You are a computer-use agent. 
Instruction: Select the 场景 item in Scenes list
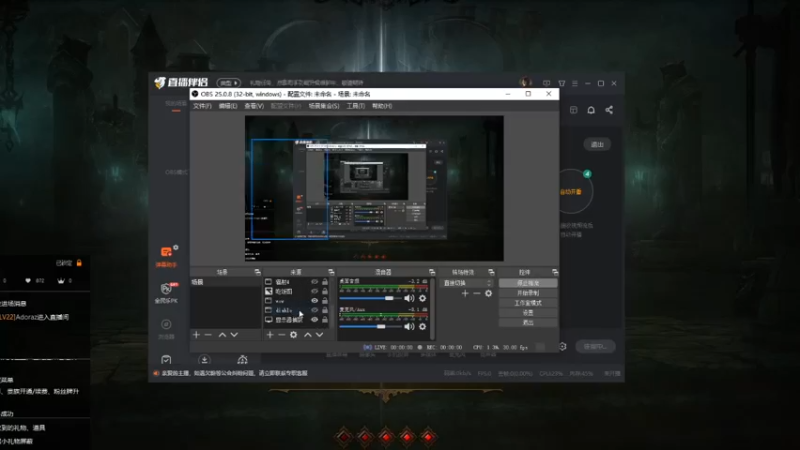tap(226, 282)
